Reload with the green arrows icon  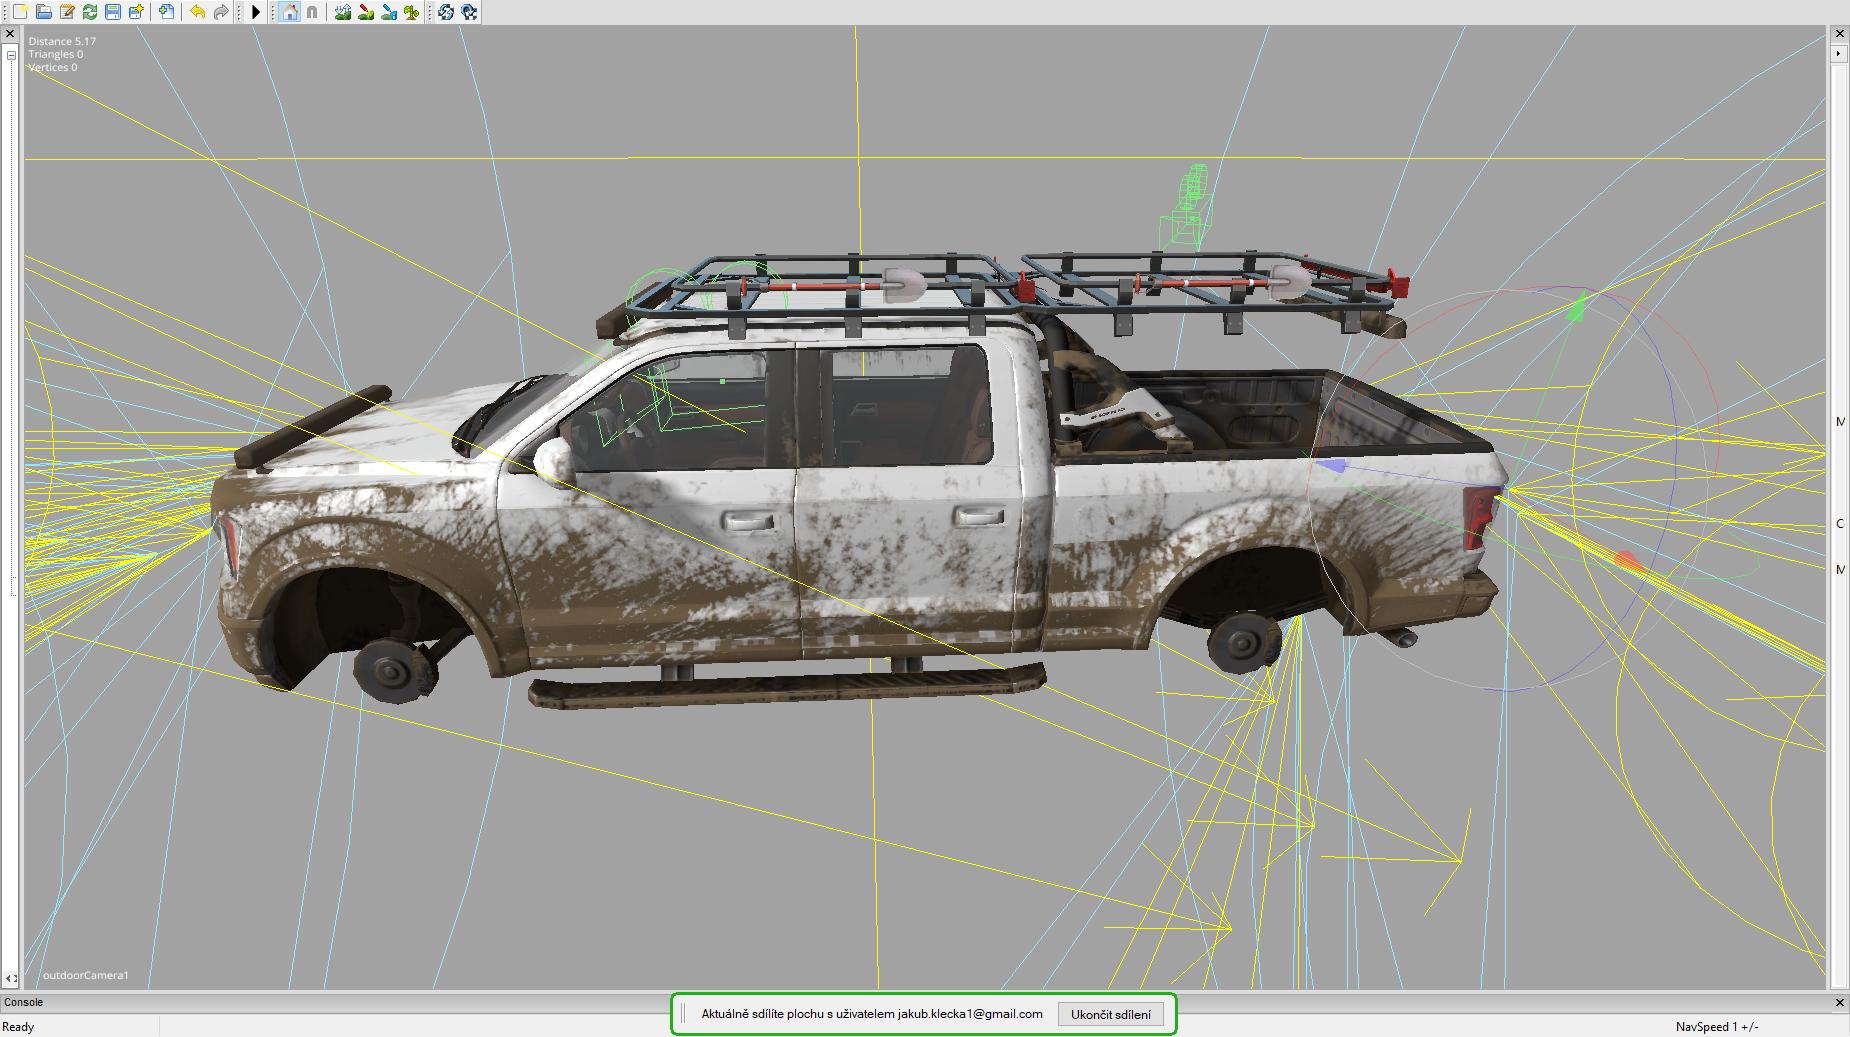click(90, 12)
